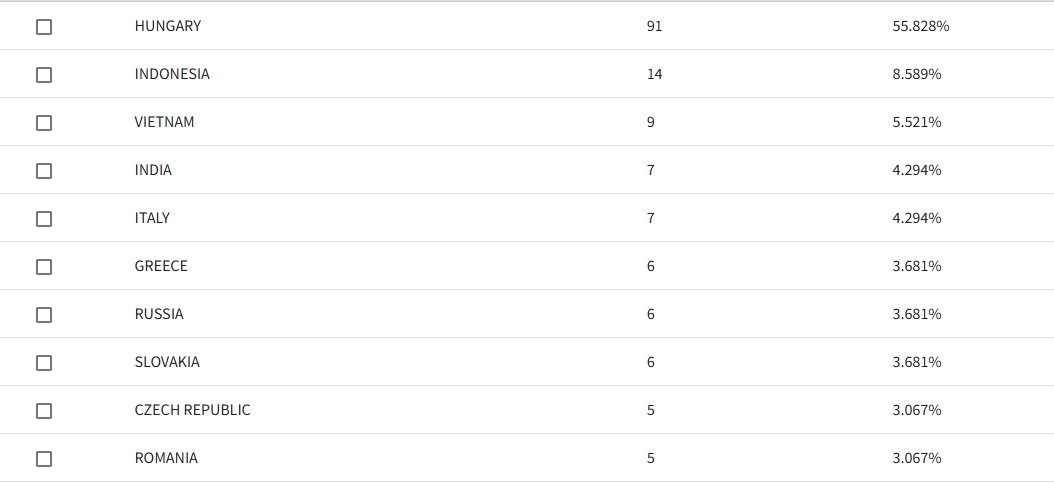
Task: Click the SLOVAKIA country label
Action: point(167,362)
